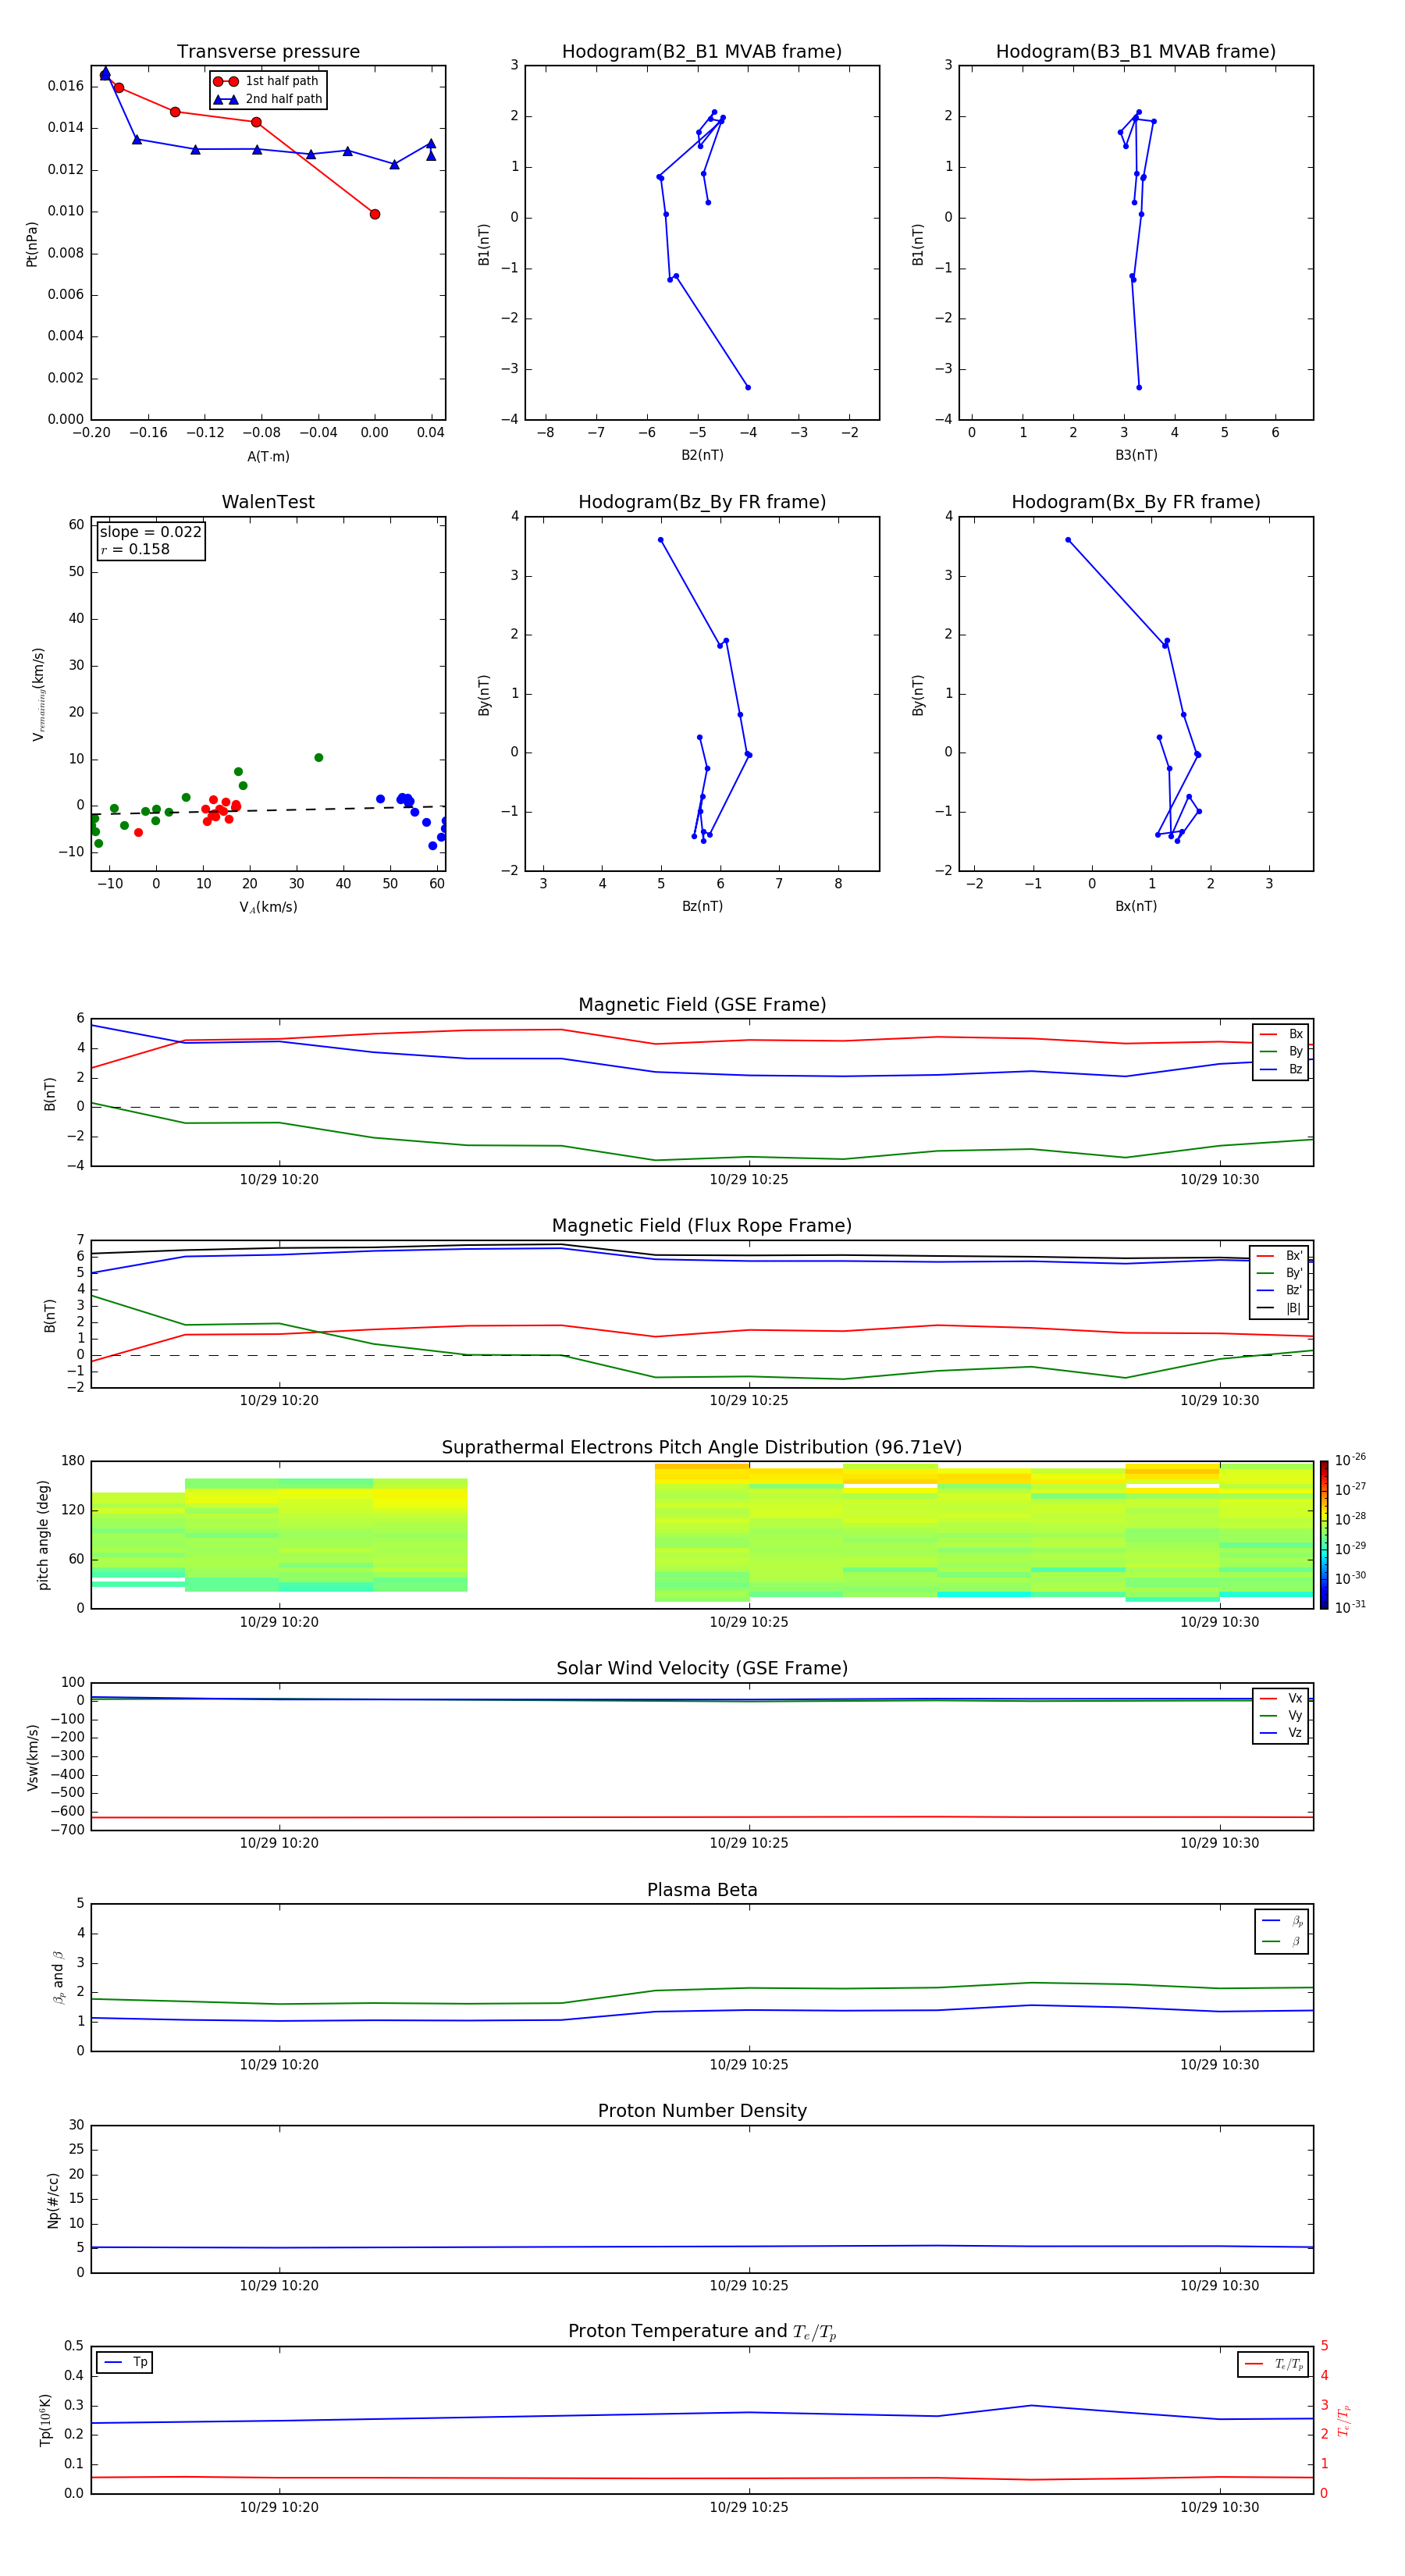Click the Vy legend entry
This screenshot has height=2576, width=1405.
pyautogui.click(x=1281, y=1716)
